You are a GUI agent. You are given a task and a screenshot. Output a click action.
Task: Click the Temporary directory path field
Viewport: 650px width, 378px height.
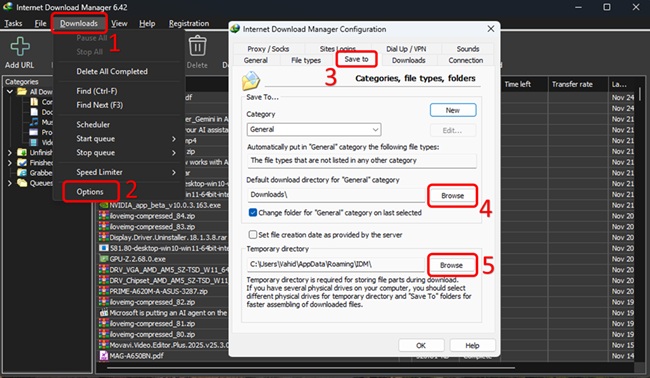(x=336, y=264)
